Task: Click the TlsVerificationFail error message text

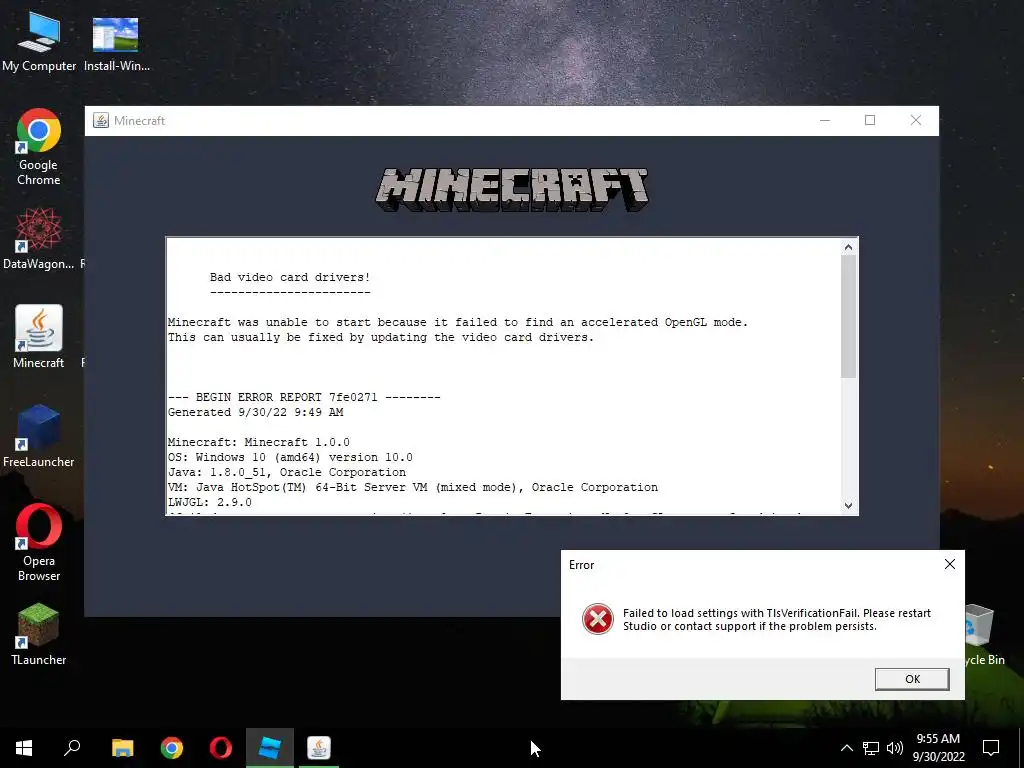Action: pos(776,620)
